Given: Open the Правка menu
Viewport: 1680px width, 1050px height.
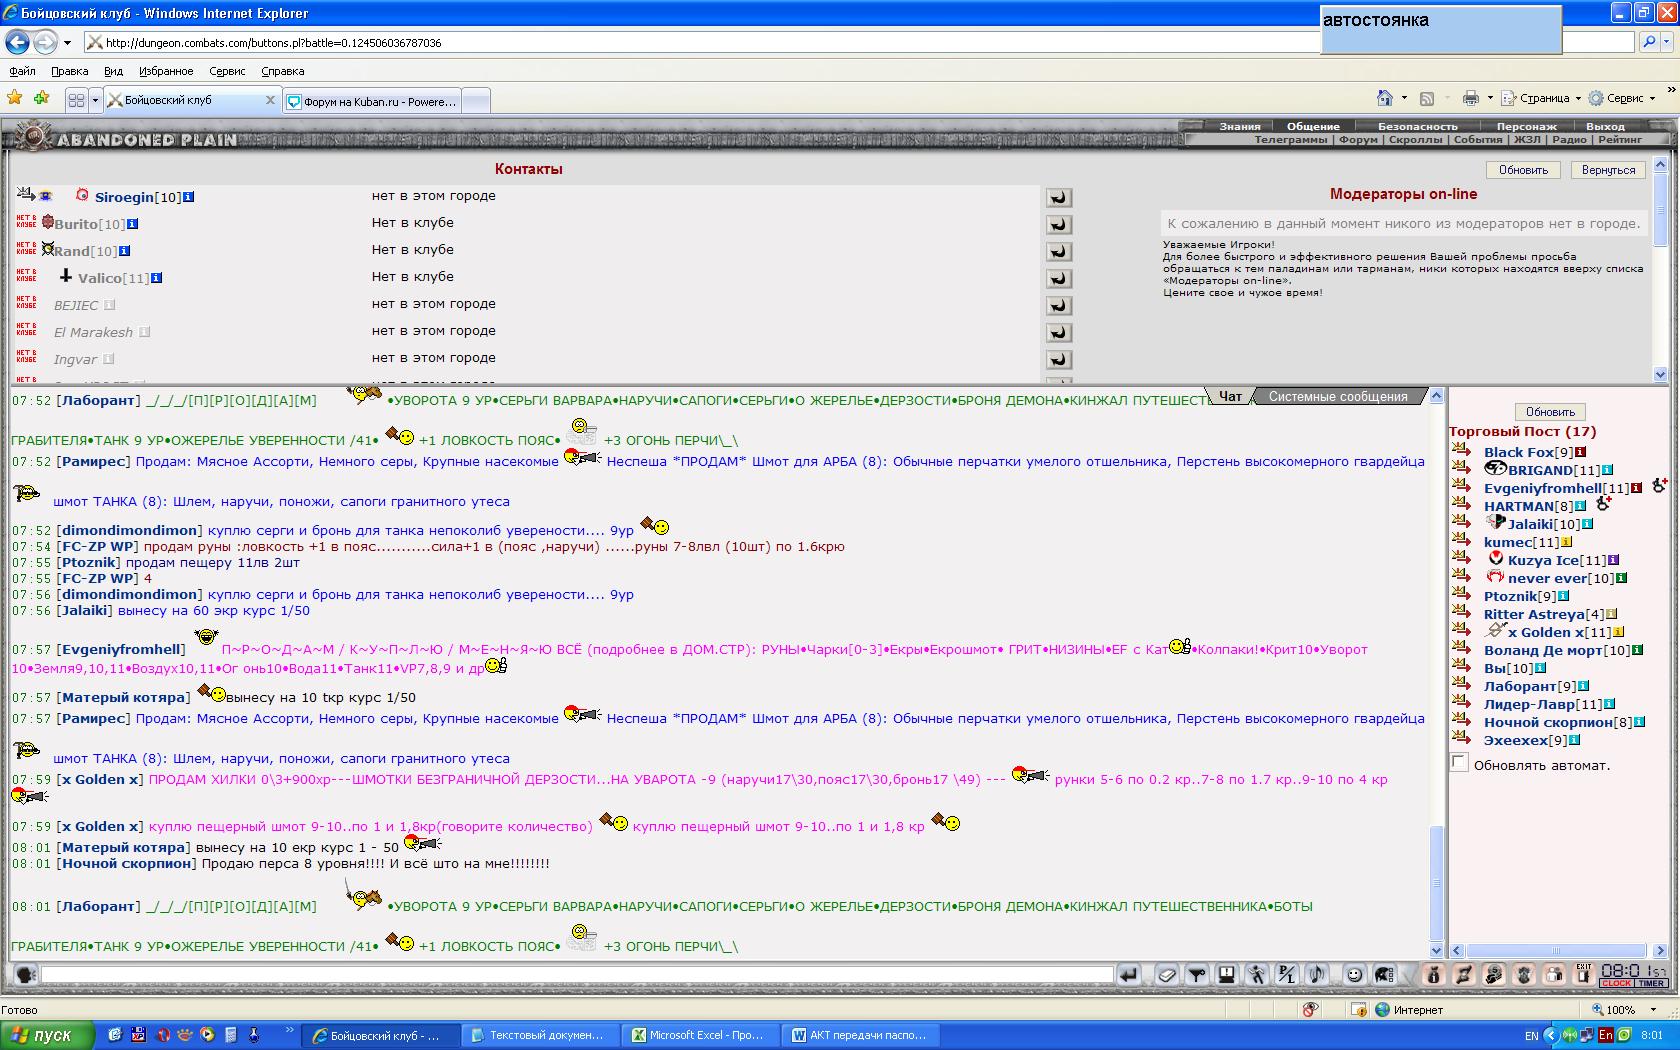Looking at the screenshot, I should pyautogui.click(x=69, y=71).
